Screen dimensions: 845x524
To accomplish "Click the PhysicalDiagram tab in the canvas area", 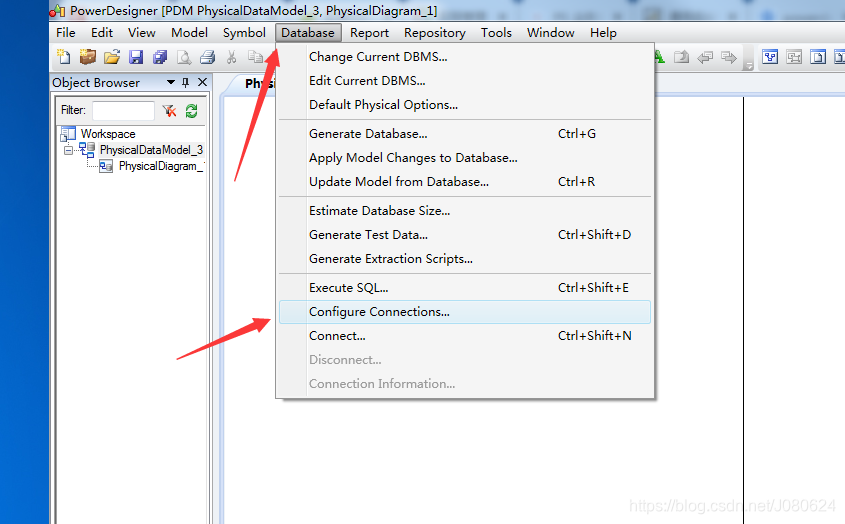I will (253, 84).
